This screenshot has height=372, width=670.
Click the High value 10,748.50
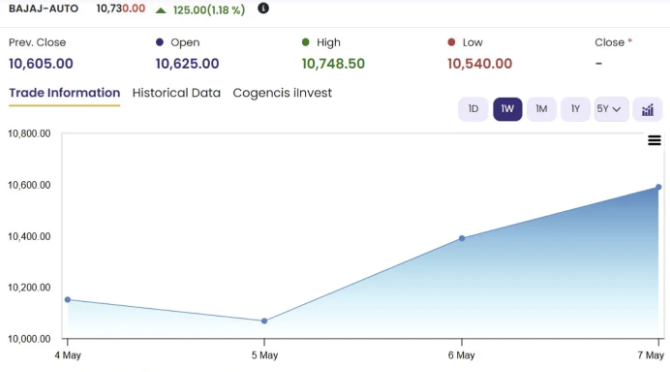(333, 64)
